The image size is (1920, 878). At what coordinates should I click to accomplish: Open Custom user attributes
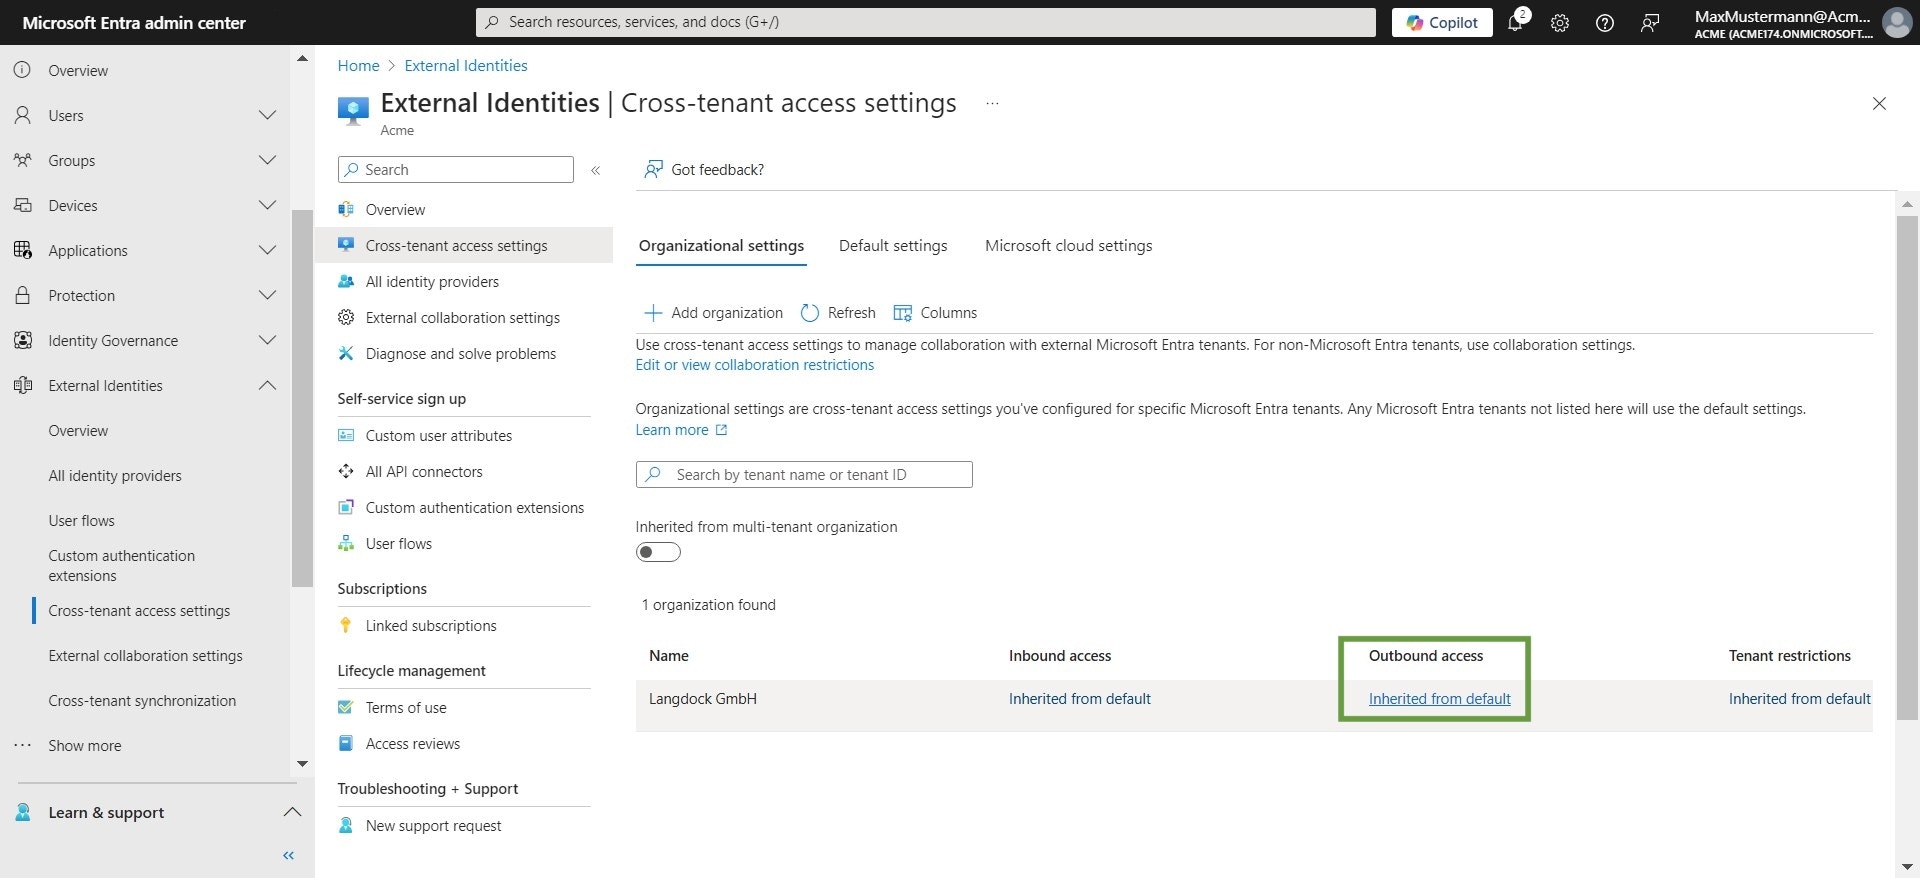438,436
